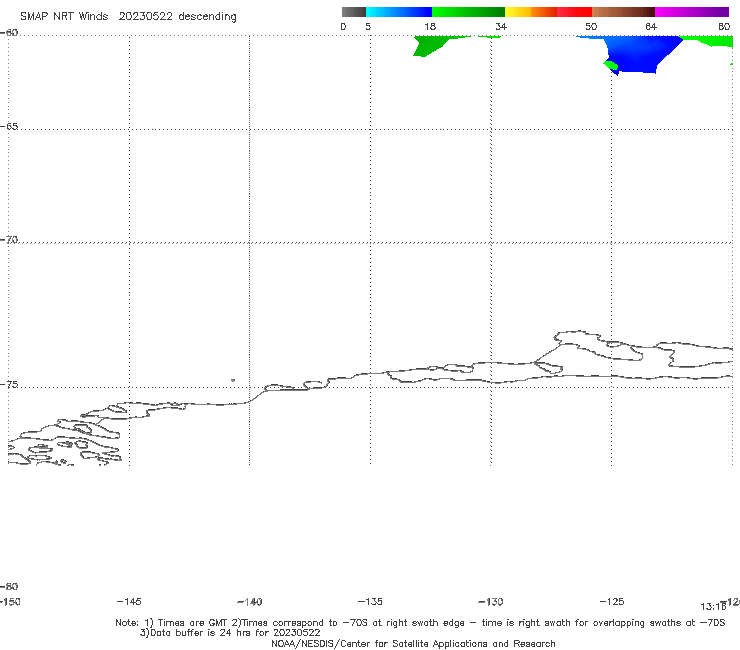Click the latitude label '-70'
Screen dimensions: 740x650
click(x=9, y=240)
